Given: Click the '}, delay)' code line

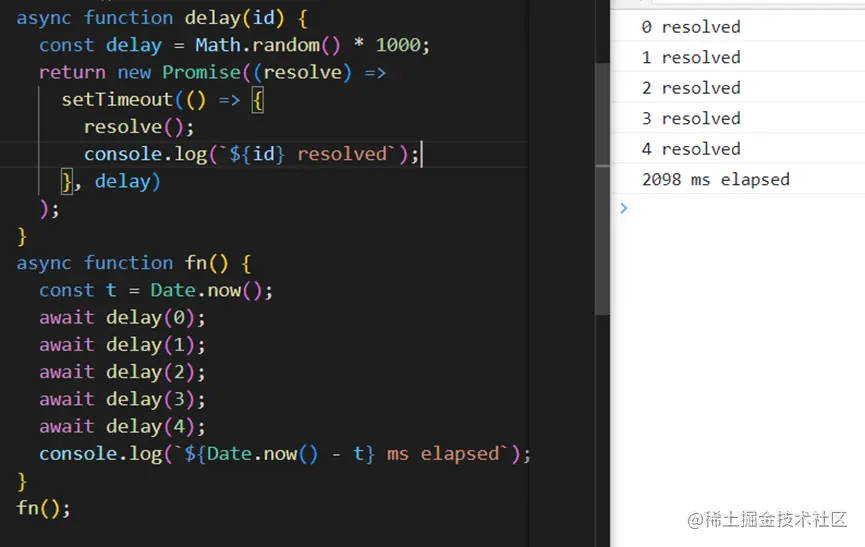Looking at the screenshot, I should tap(111, 181).
